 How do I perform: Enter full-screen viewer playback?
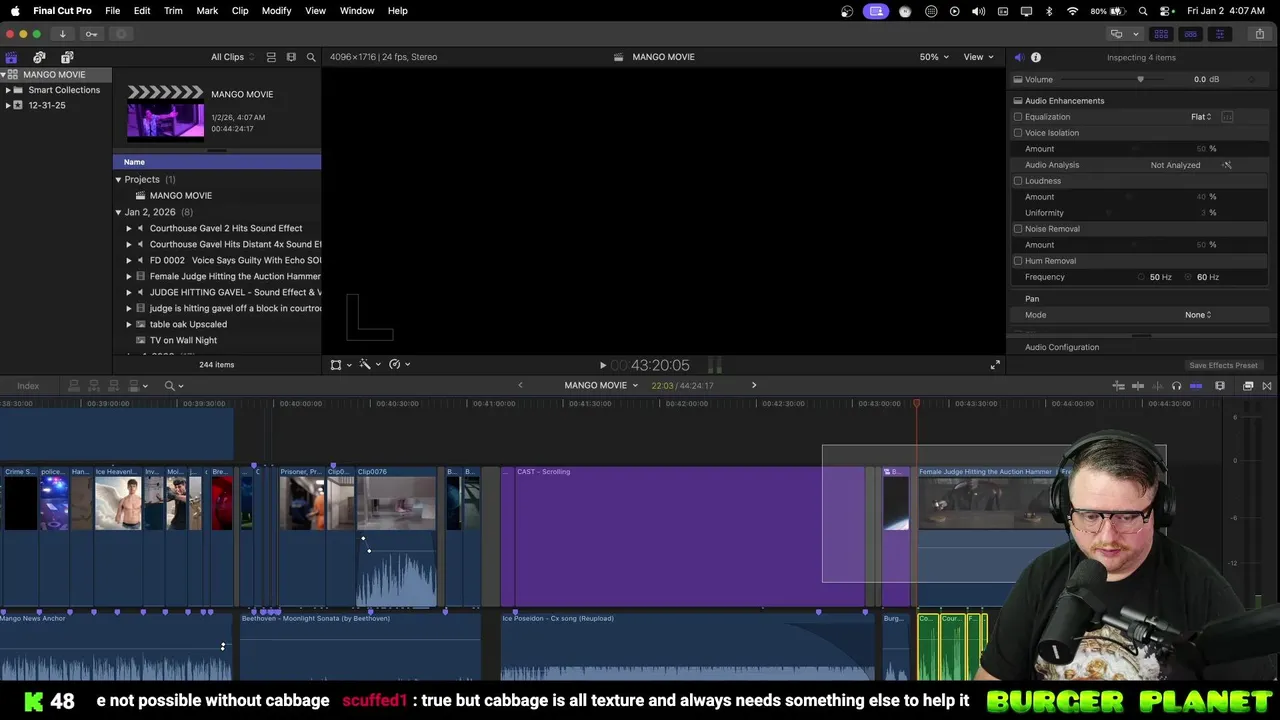995,365
